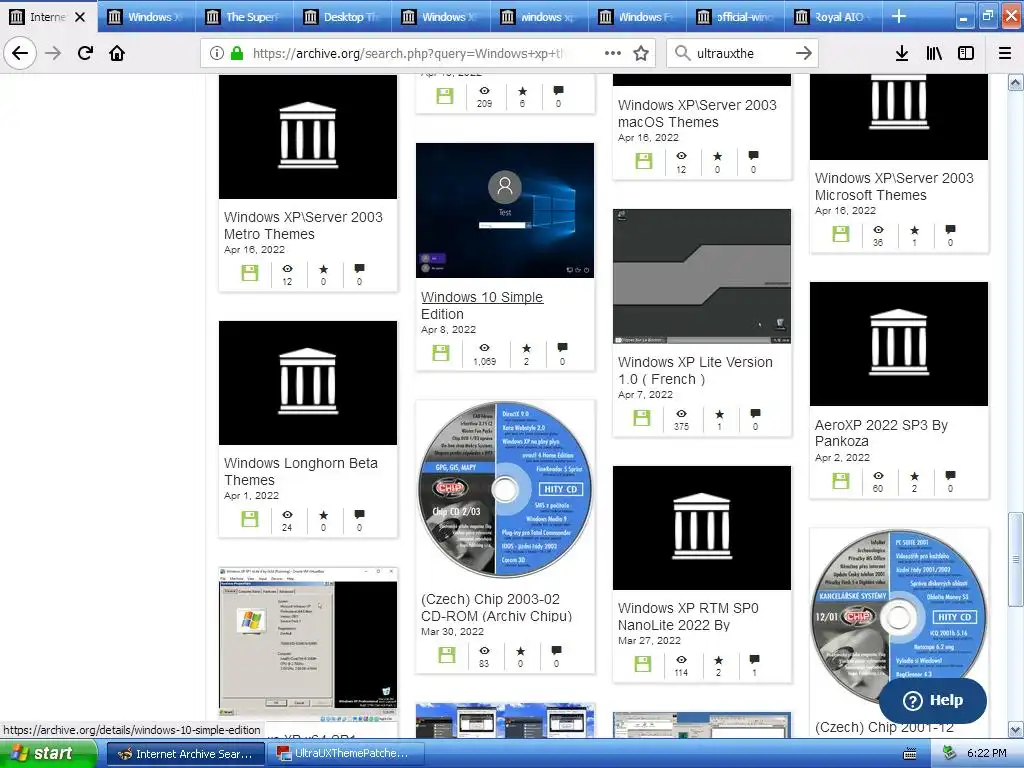Click the vertical scrollbar thumb
The width and height of the screenshot is (1024, 768).
(x=1015, y=559)
